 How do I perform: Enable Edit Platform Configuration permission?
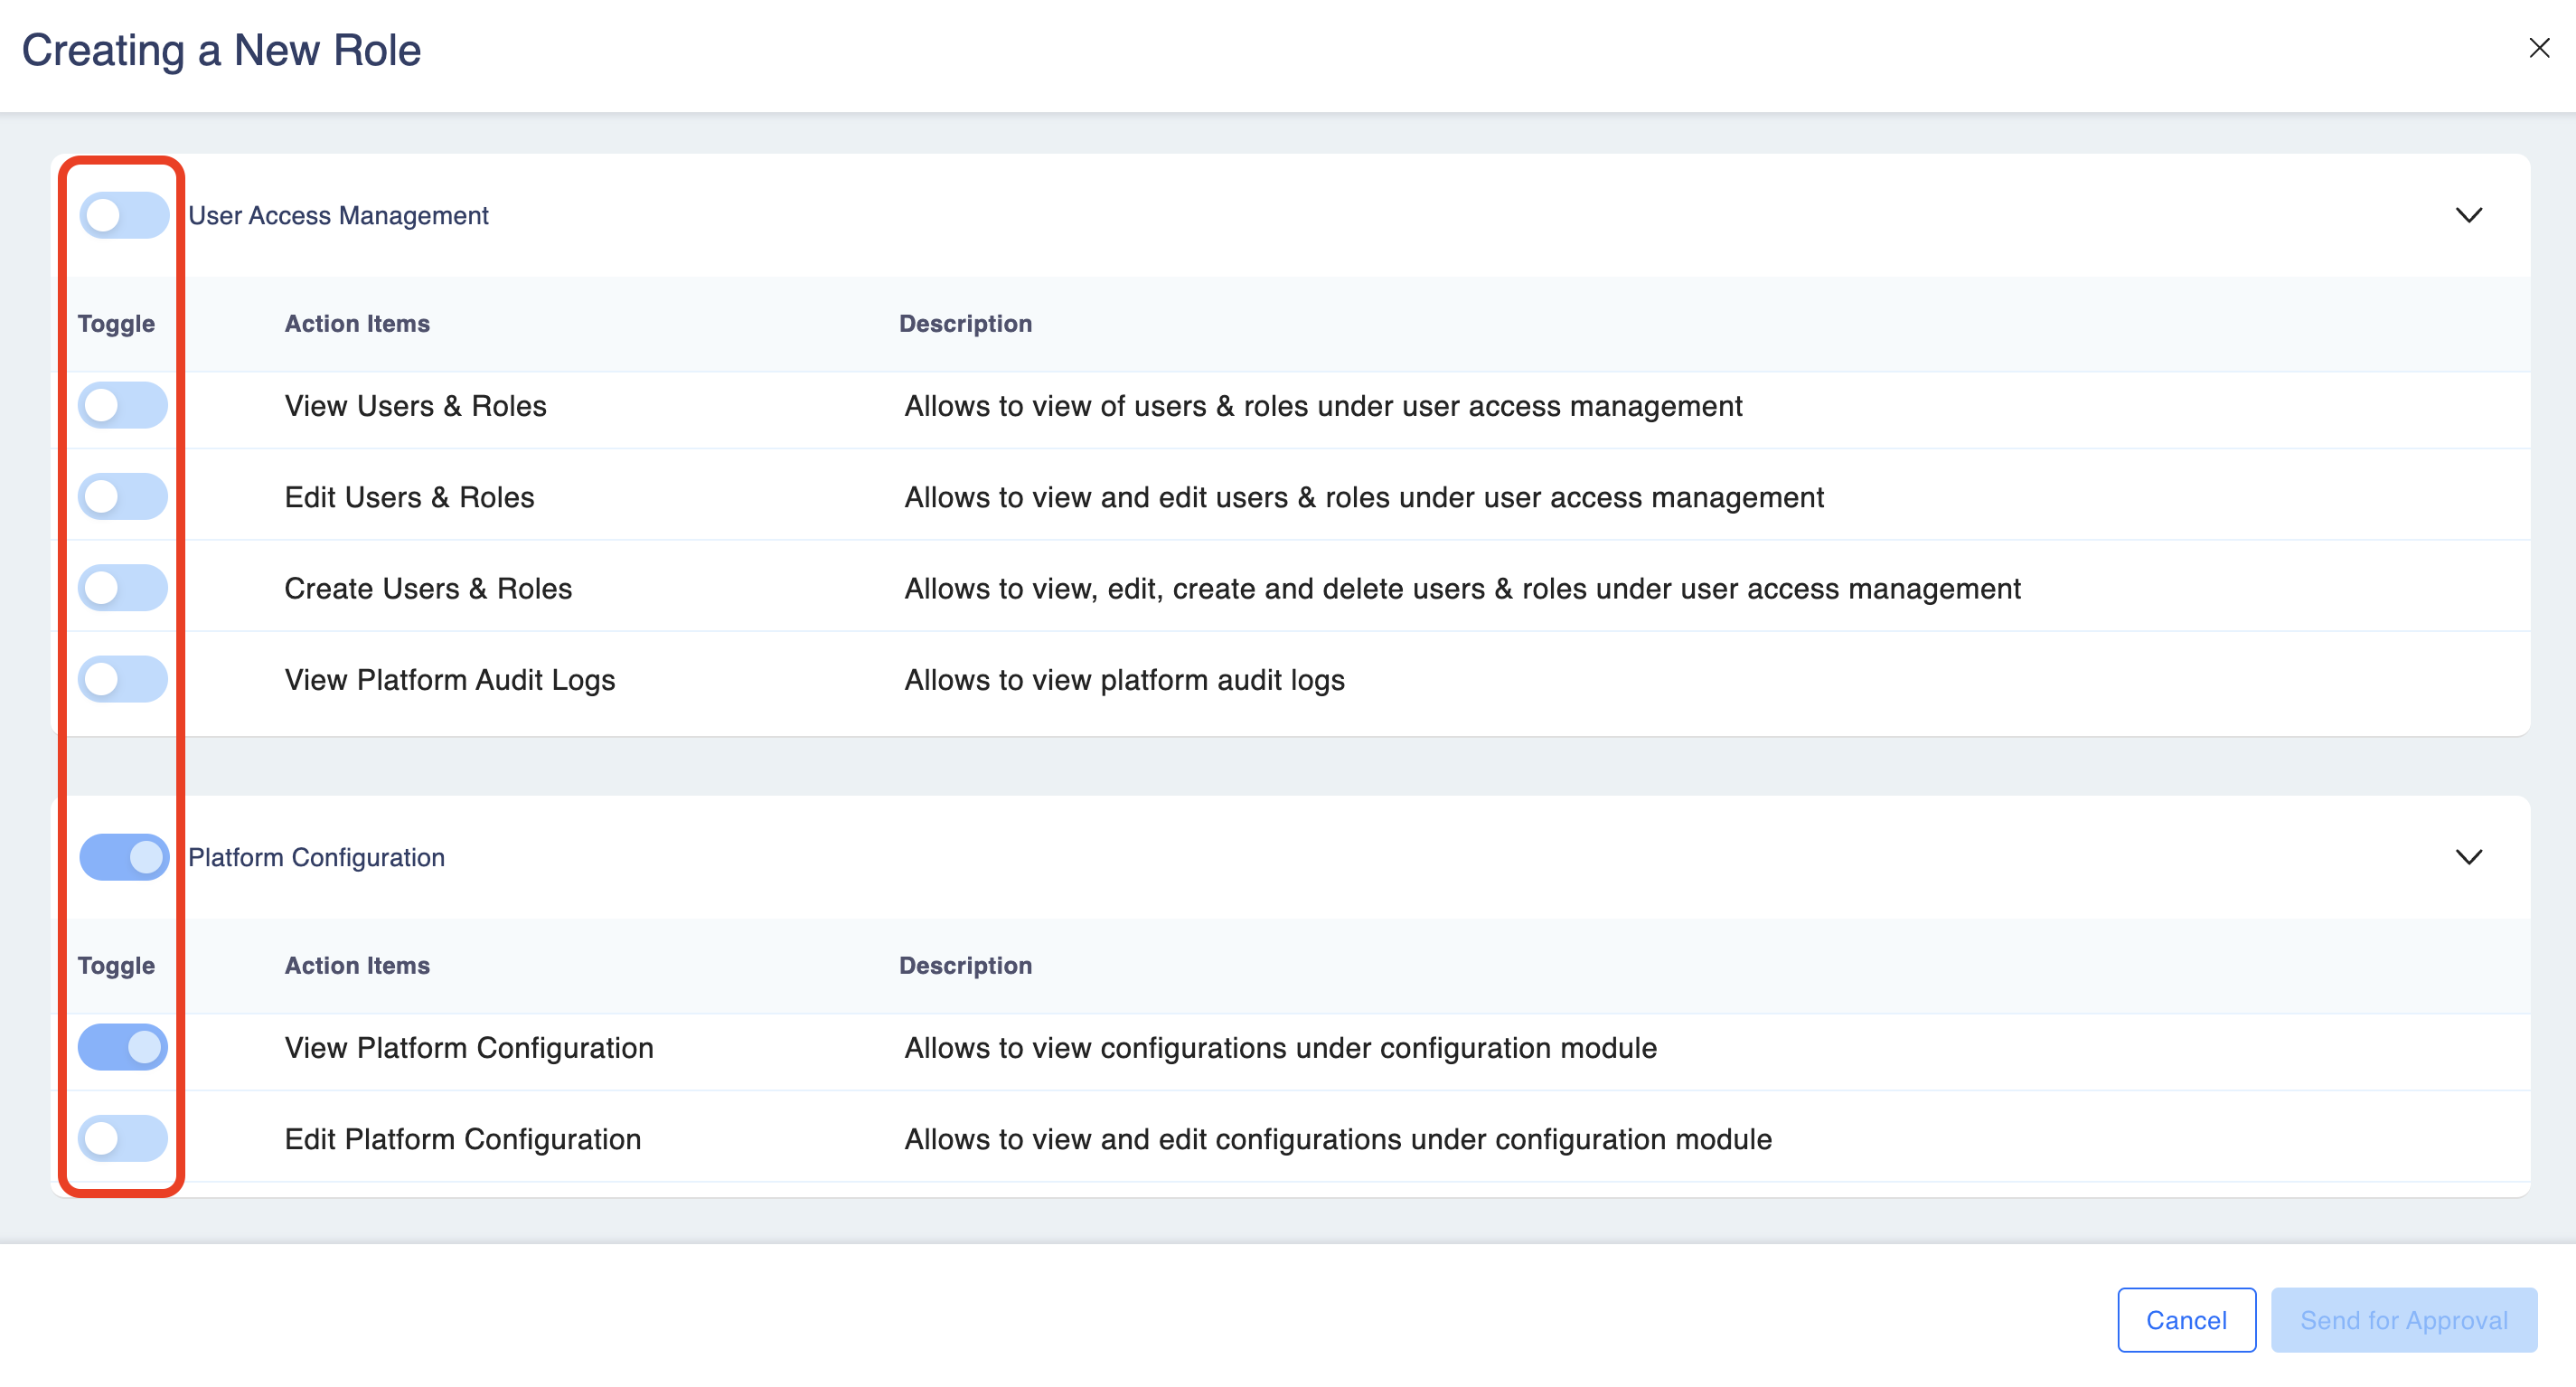coord(123,1138)
